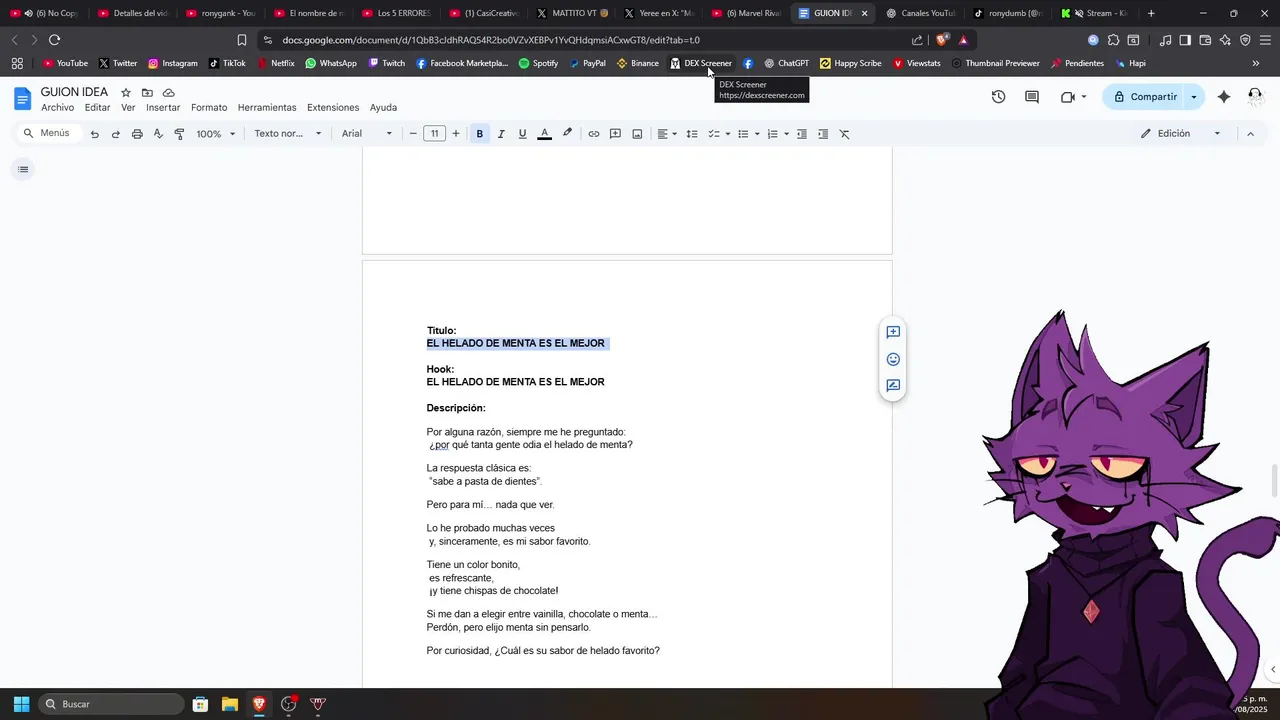Start a Meet video call
The width and height of the screenshot is (1280, 720).
tap(1067, 97)
